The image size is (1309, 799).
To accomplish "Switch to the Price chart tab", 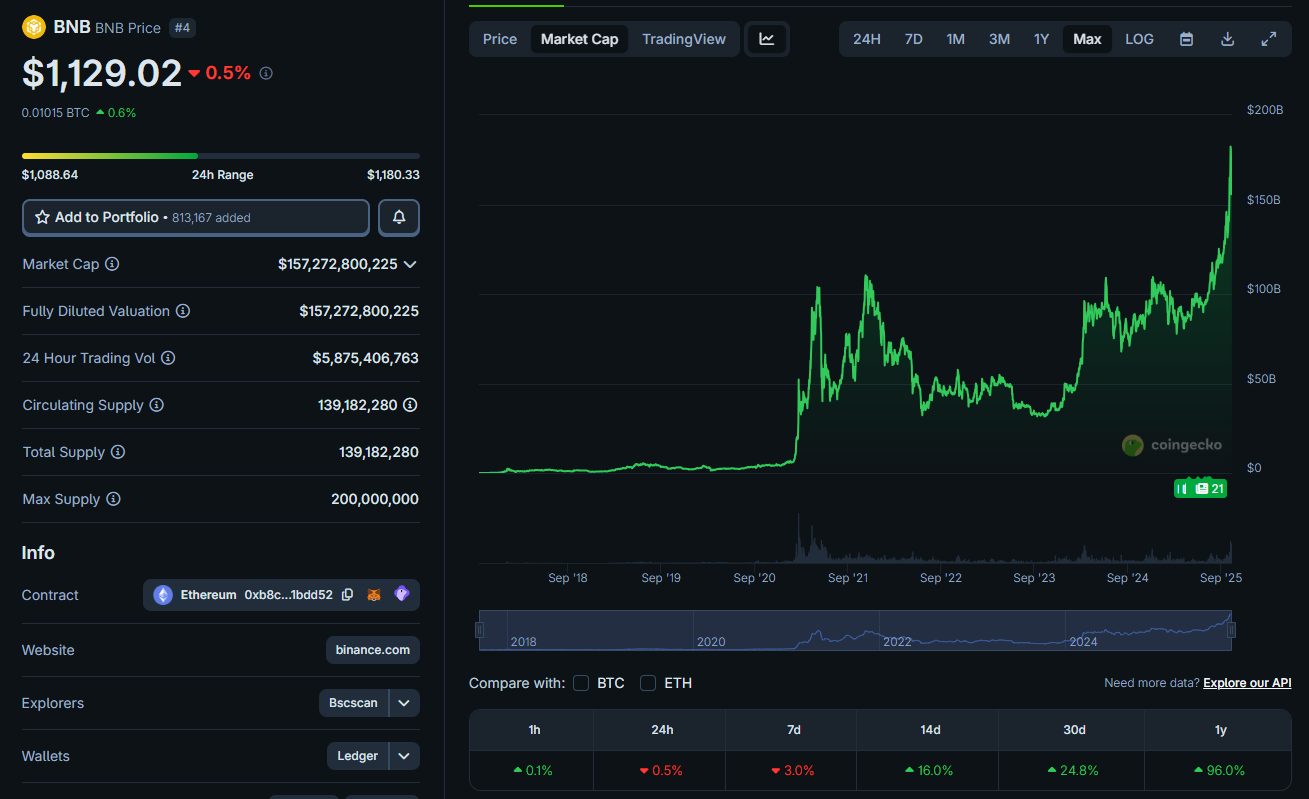I will point(500,39).
